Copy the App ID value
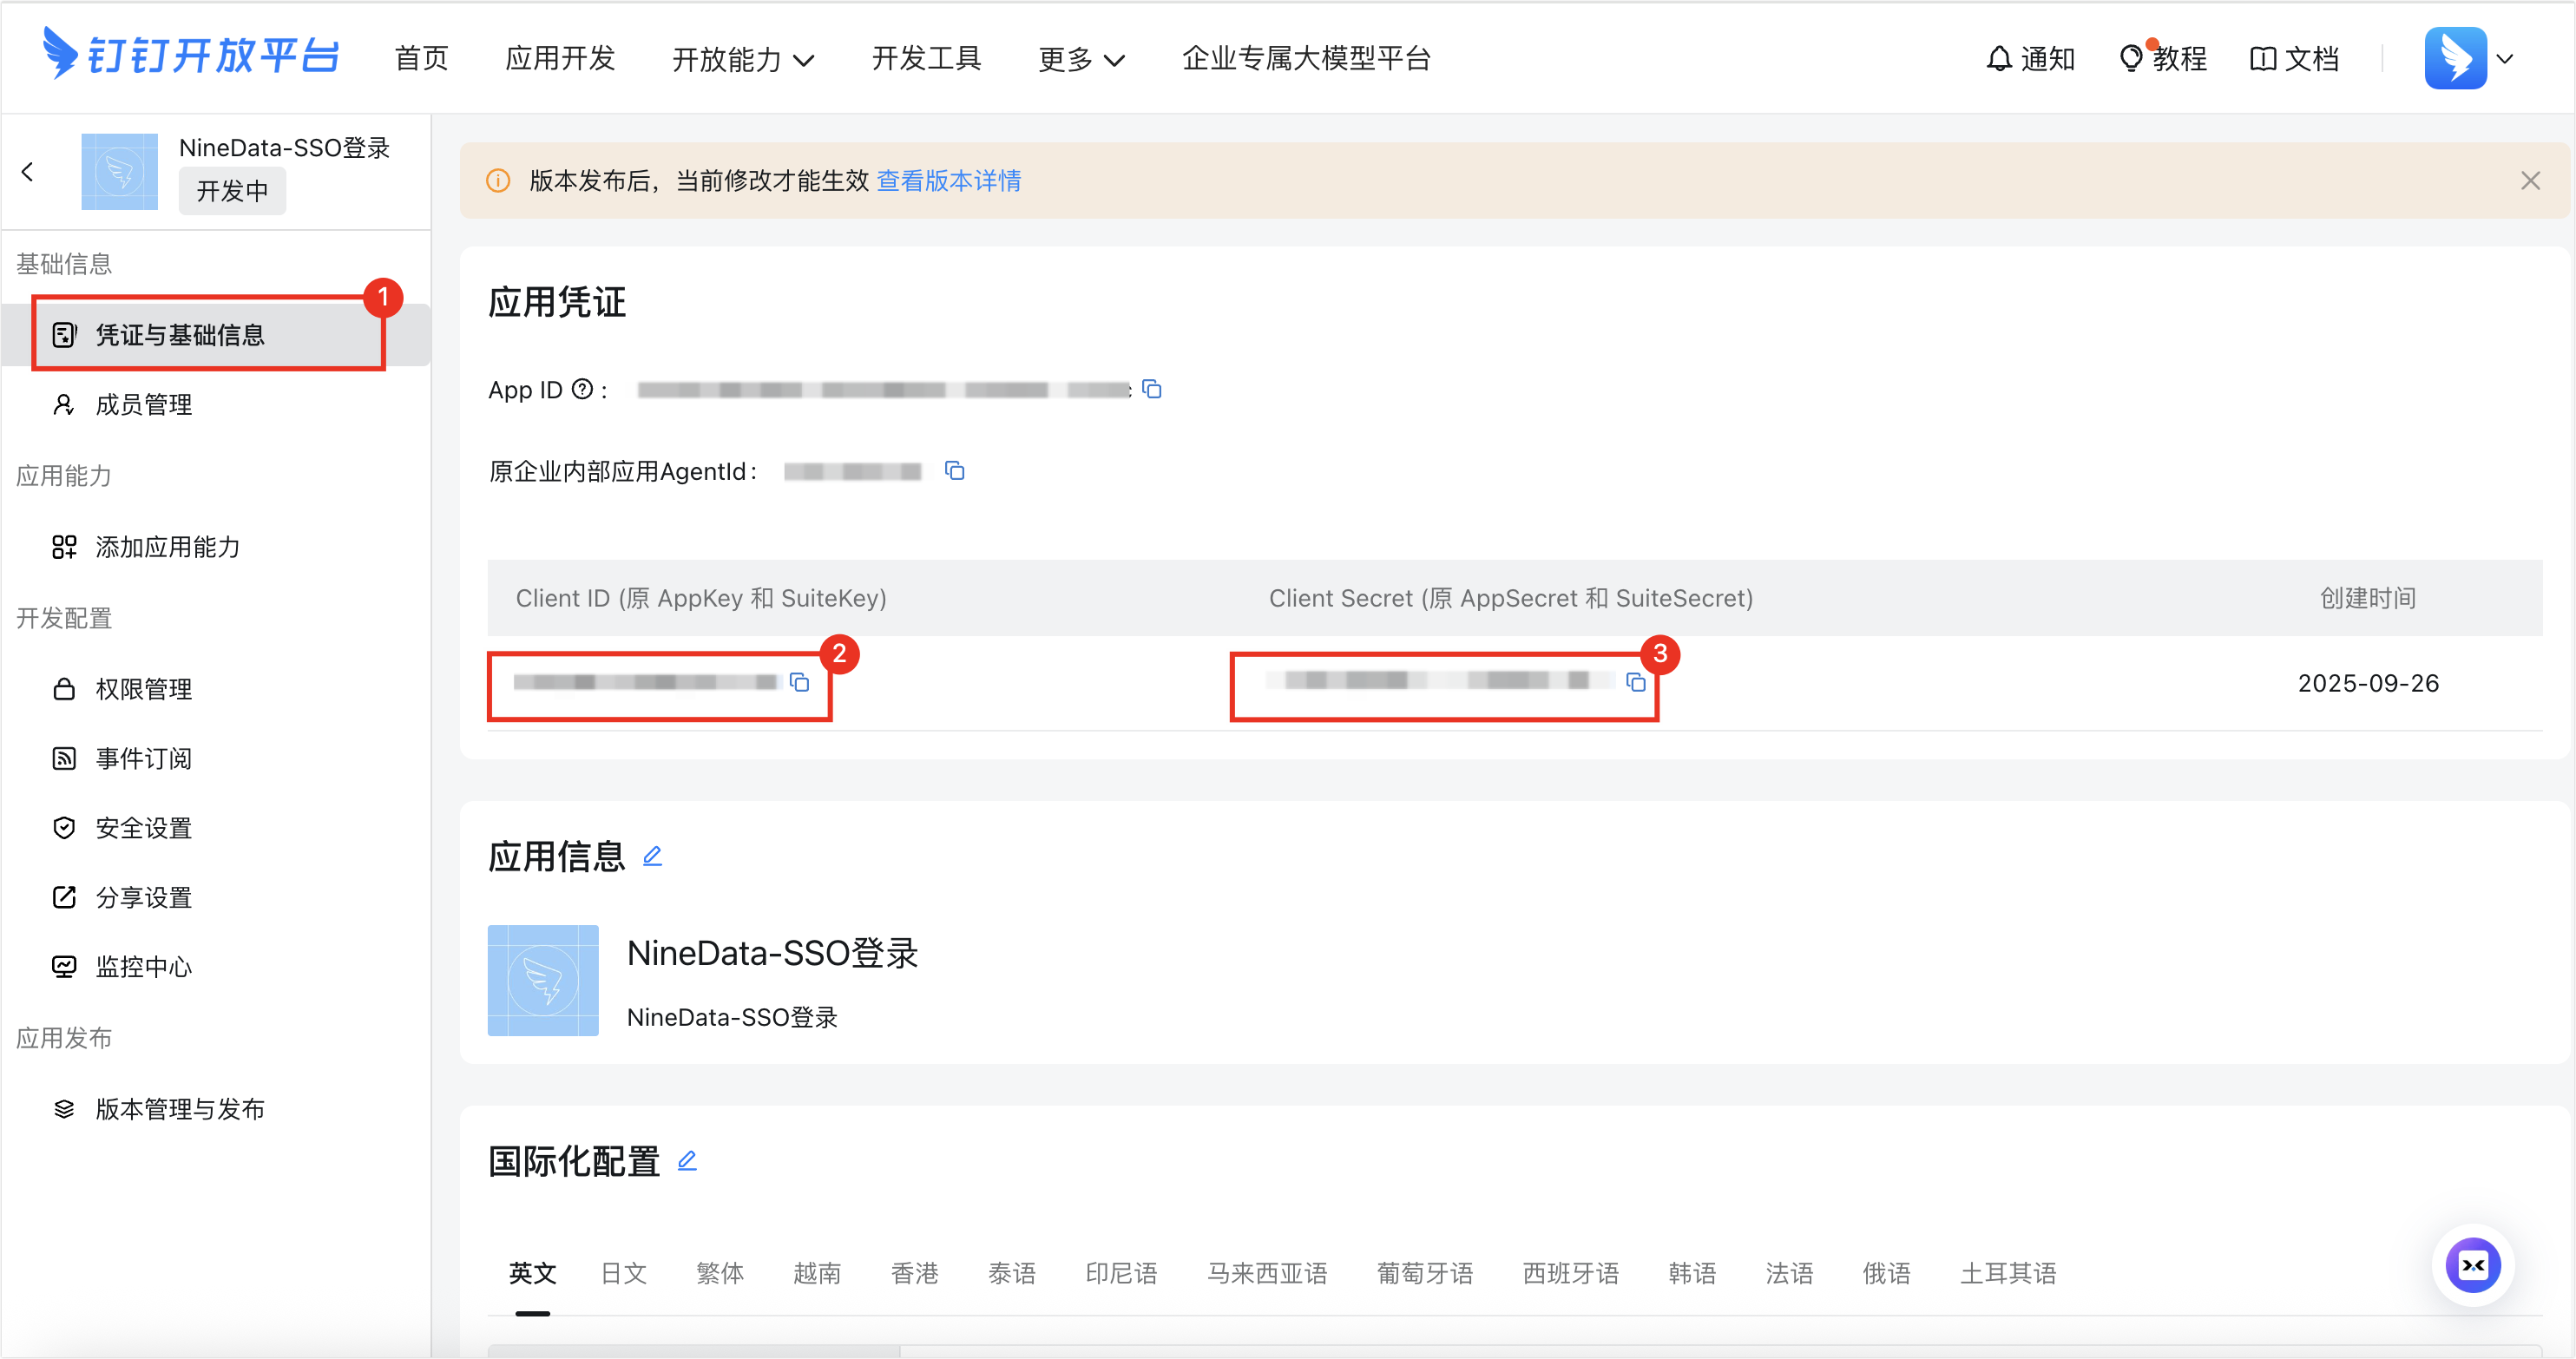 click(x=1152, y=389)
